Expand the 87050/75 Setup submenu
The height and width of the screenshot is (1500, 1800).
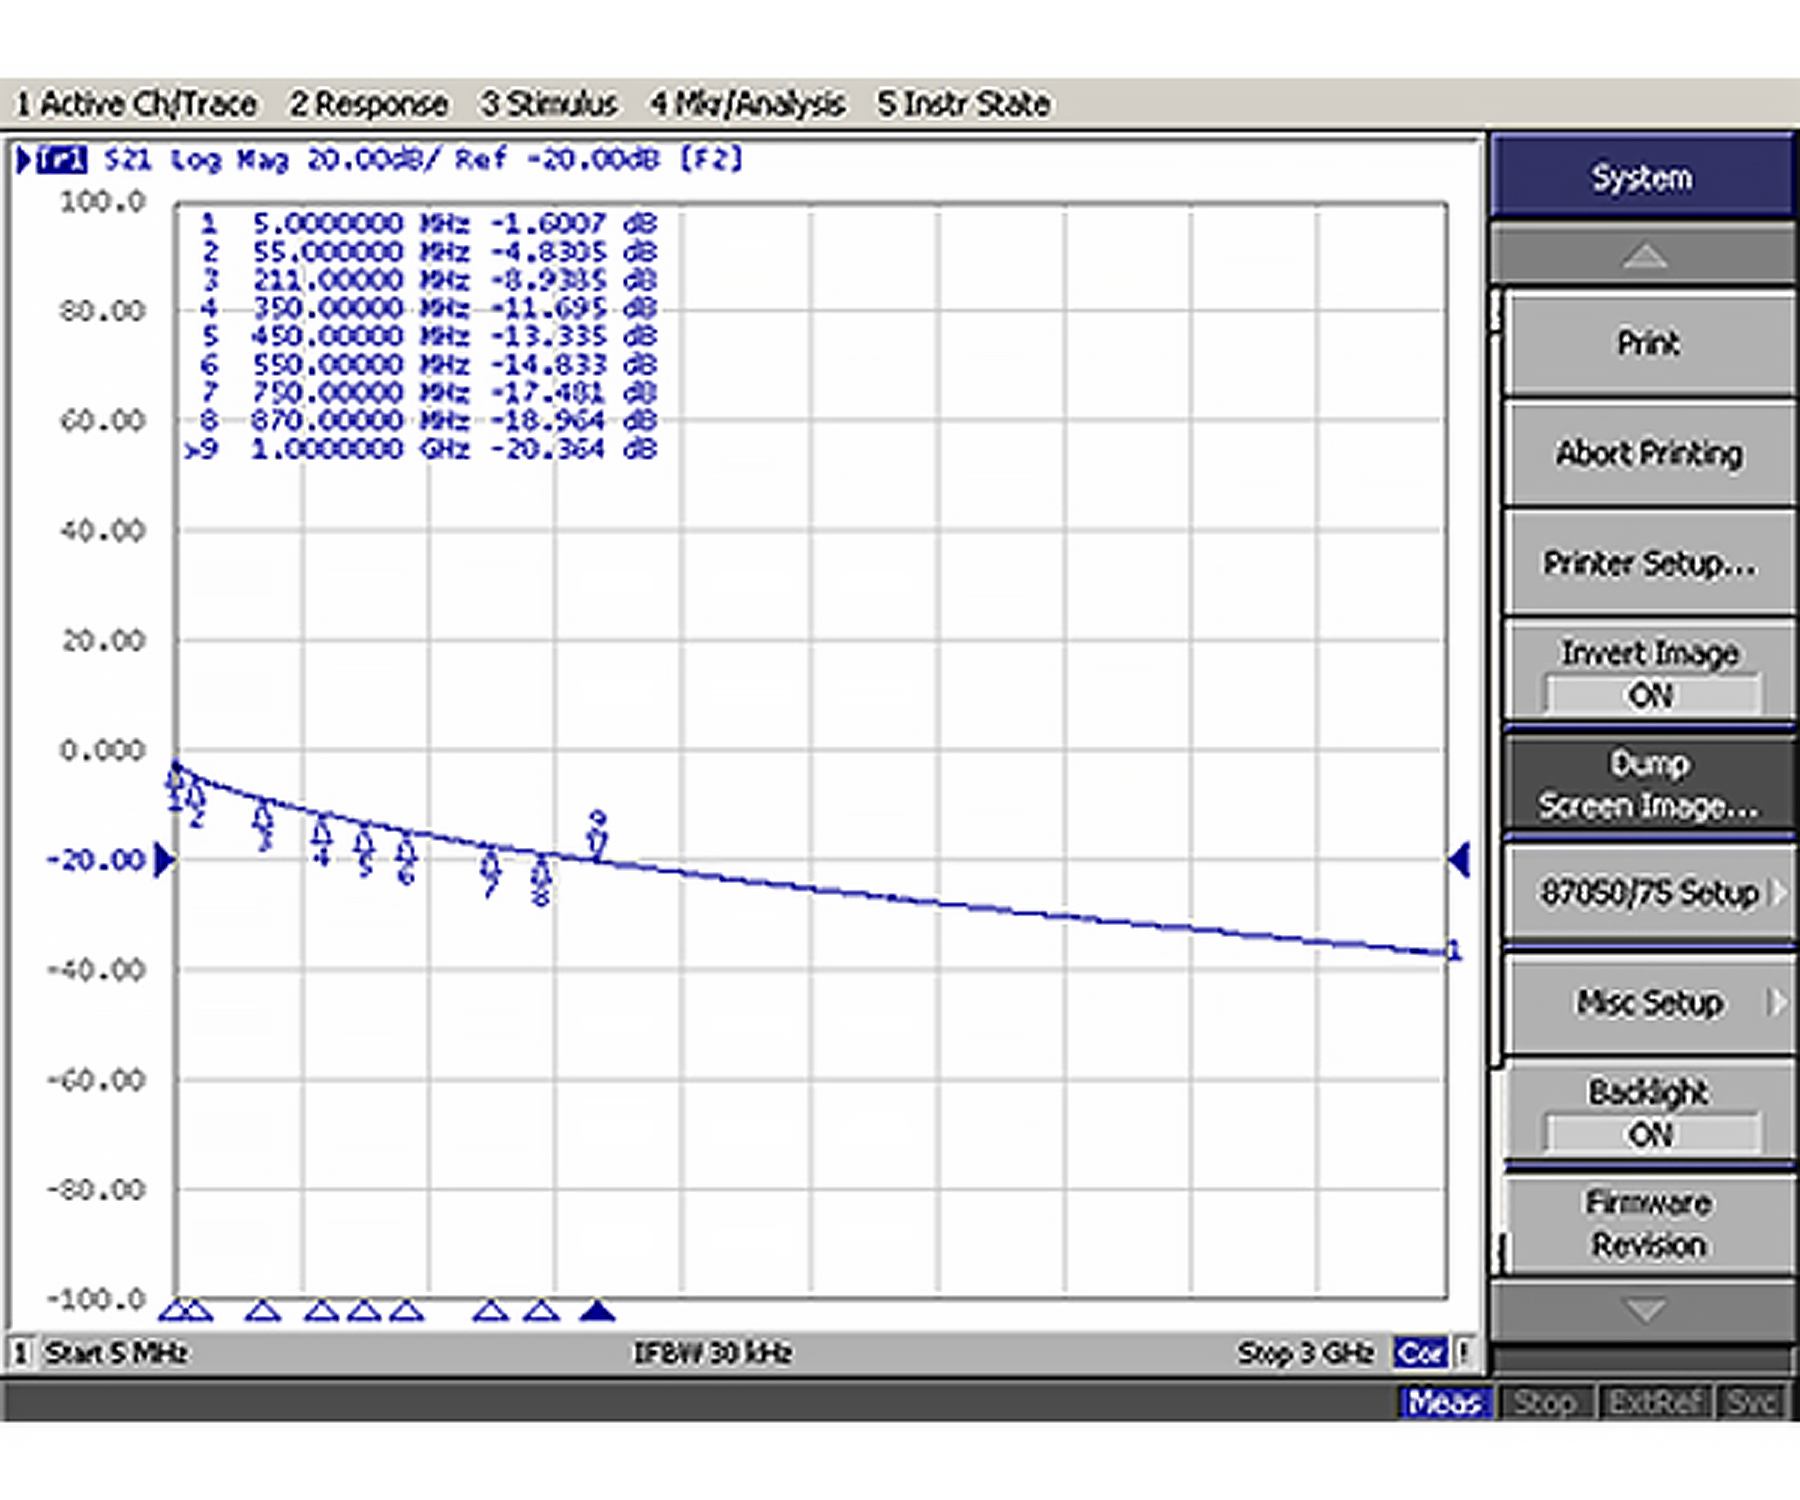point(1649,892)
